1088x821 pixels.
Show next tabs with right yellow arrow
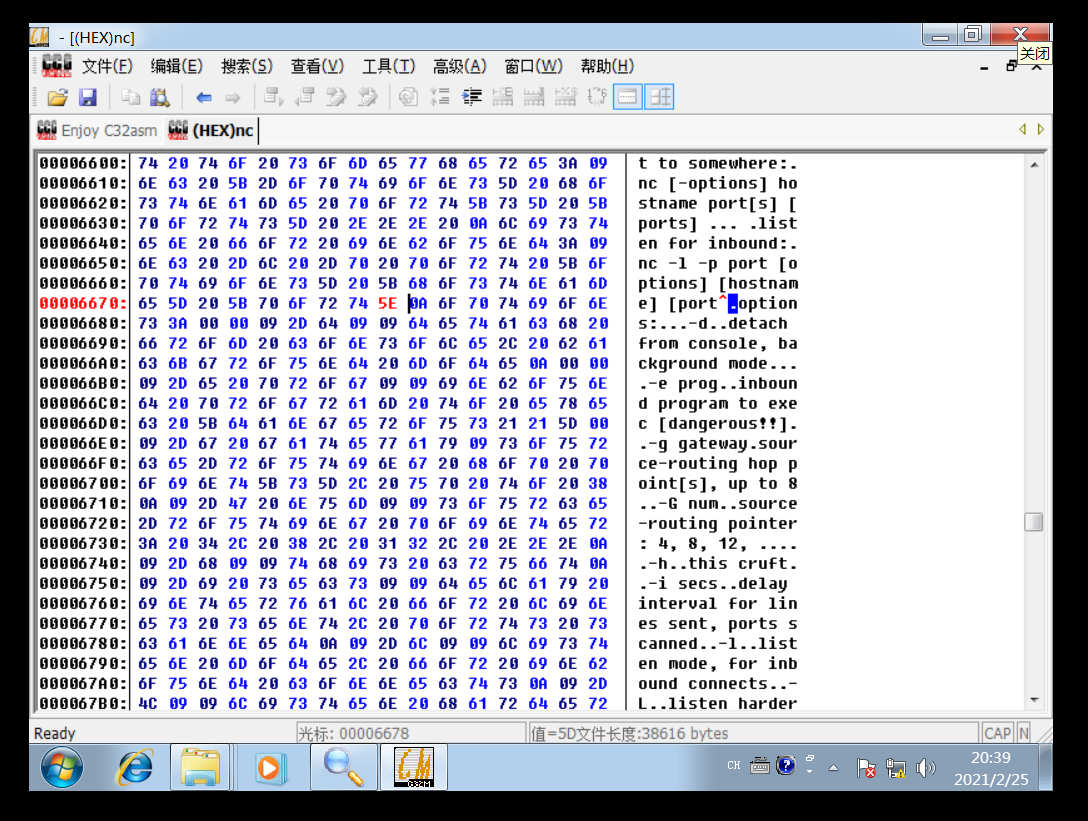coord(1041,130)
